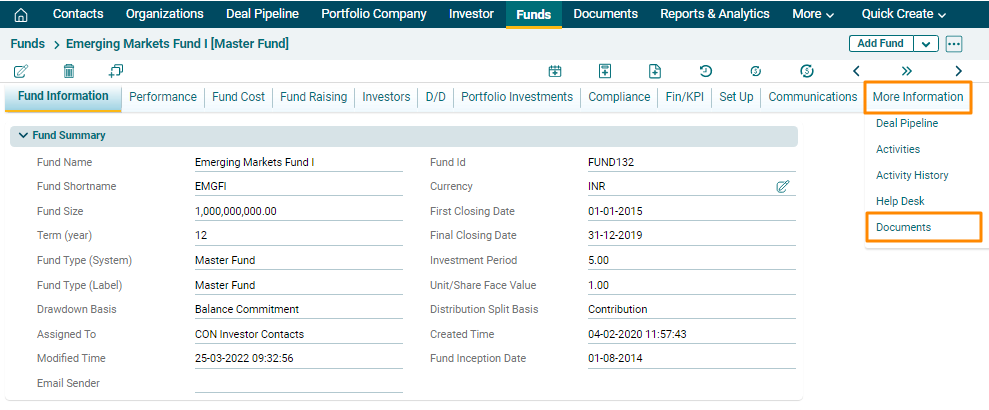Open the More navigation menu
The image size is (989, 410).
coord(813,14)
